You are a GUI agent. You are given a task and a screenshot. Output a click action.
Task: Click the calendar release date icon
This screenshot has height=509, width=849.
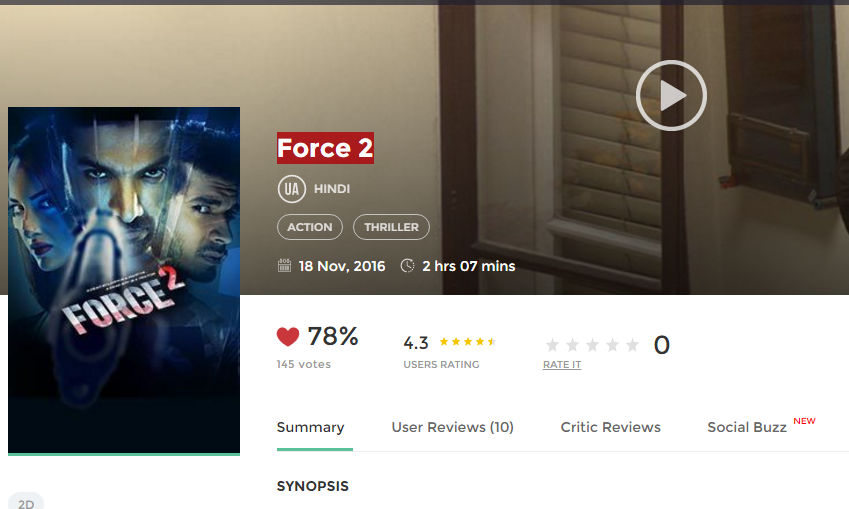pos(284,266)
